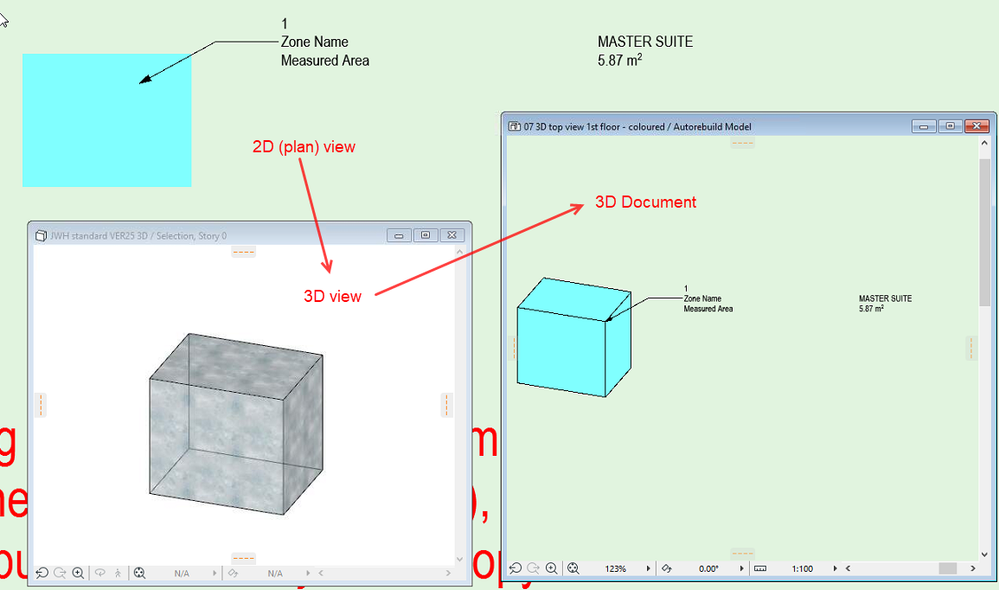Click the small 'Zone Name' label in the 3D Document
This screenshot has height=590, width=999.
(702, 298)
